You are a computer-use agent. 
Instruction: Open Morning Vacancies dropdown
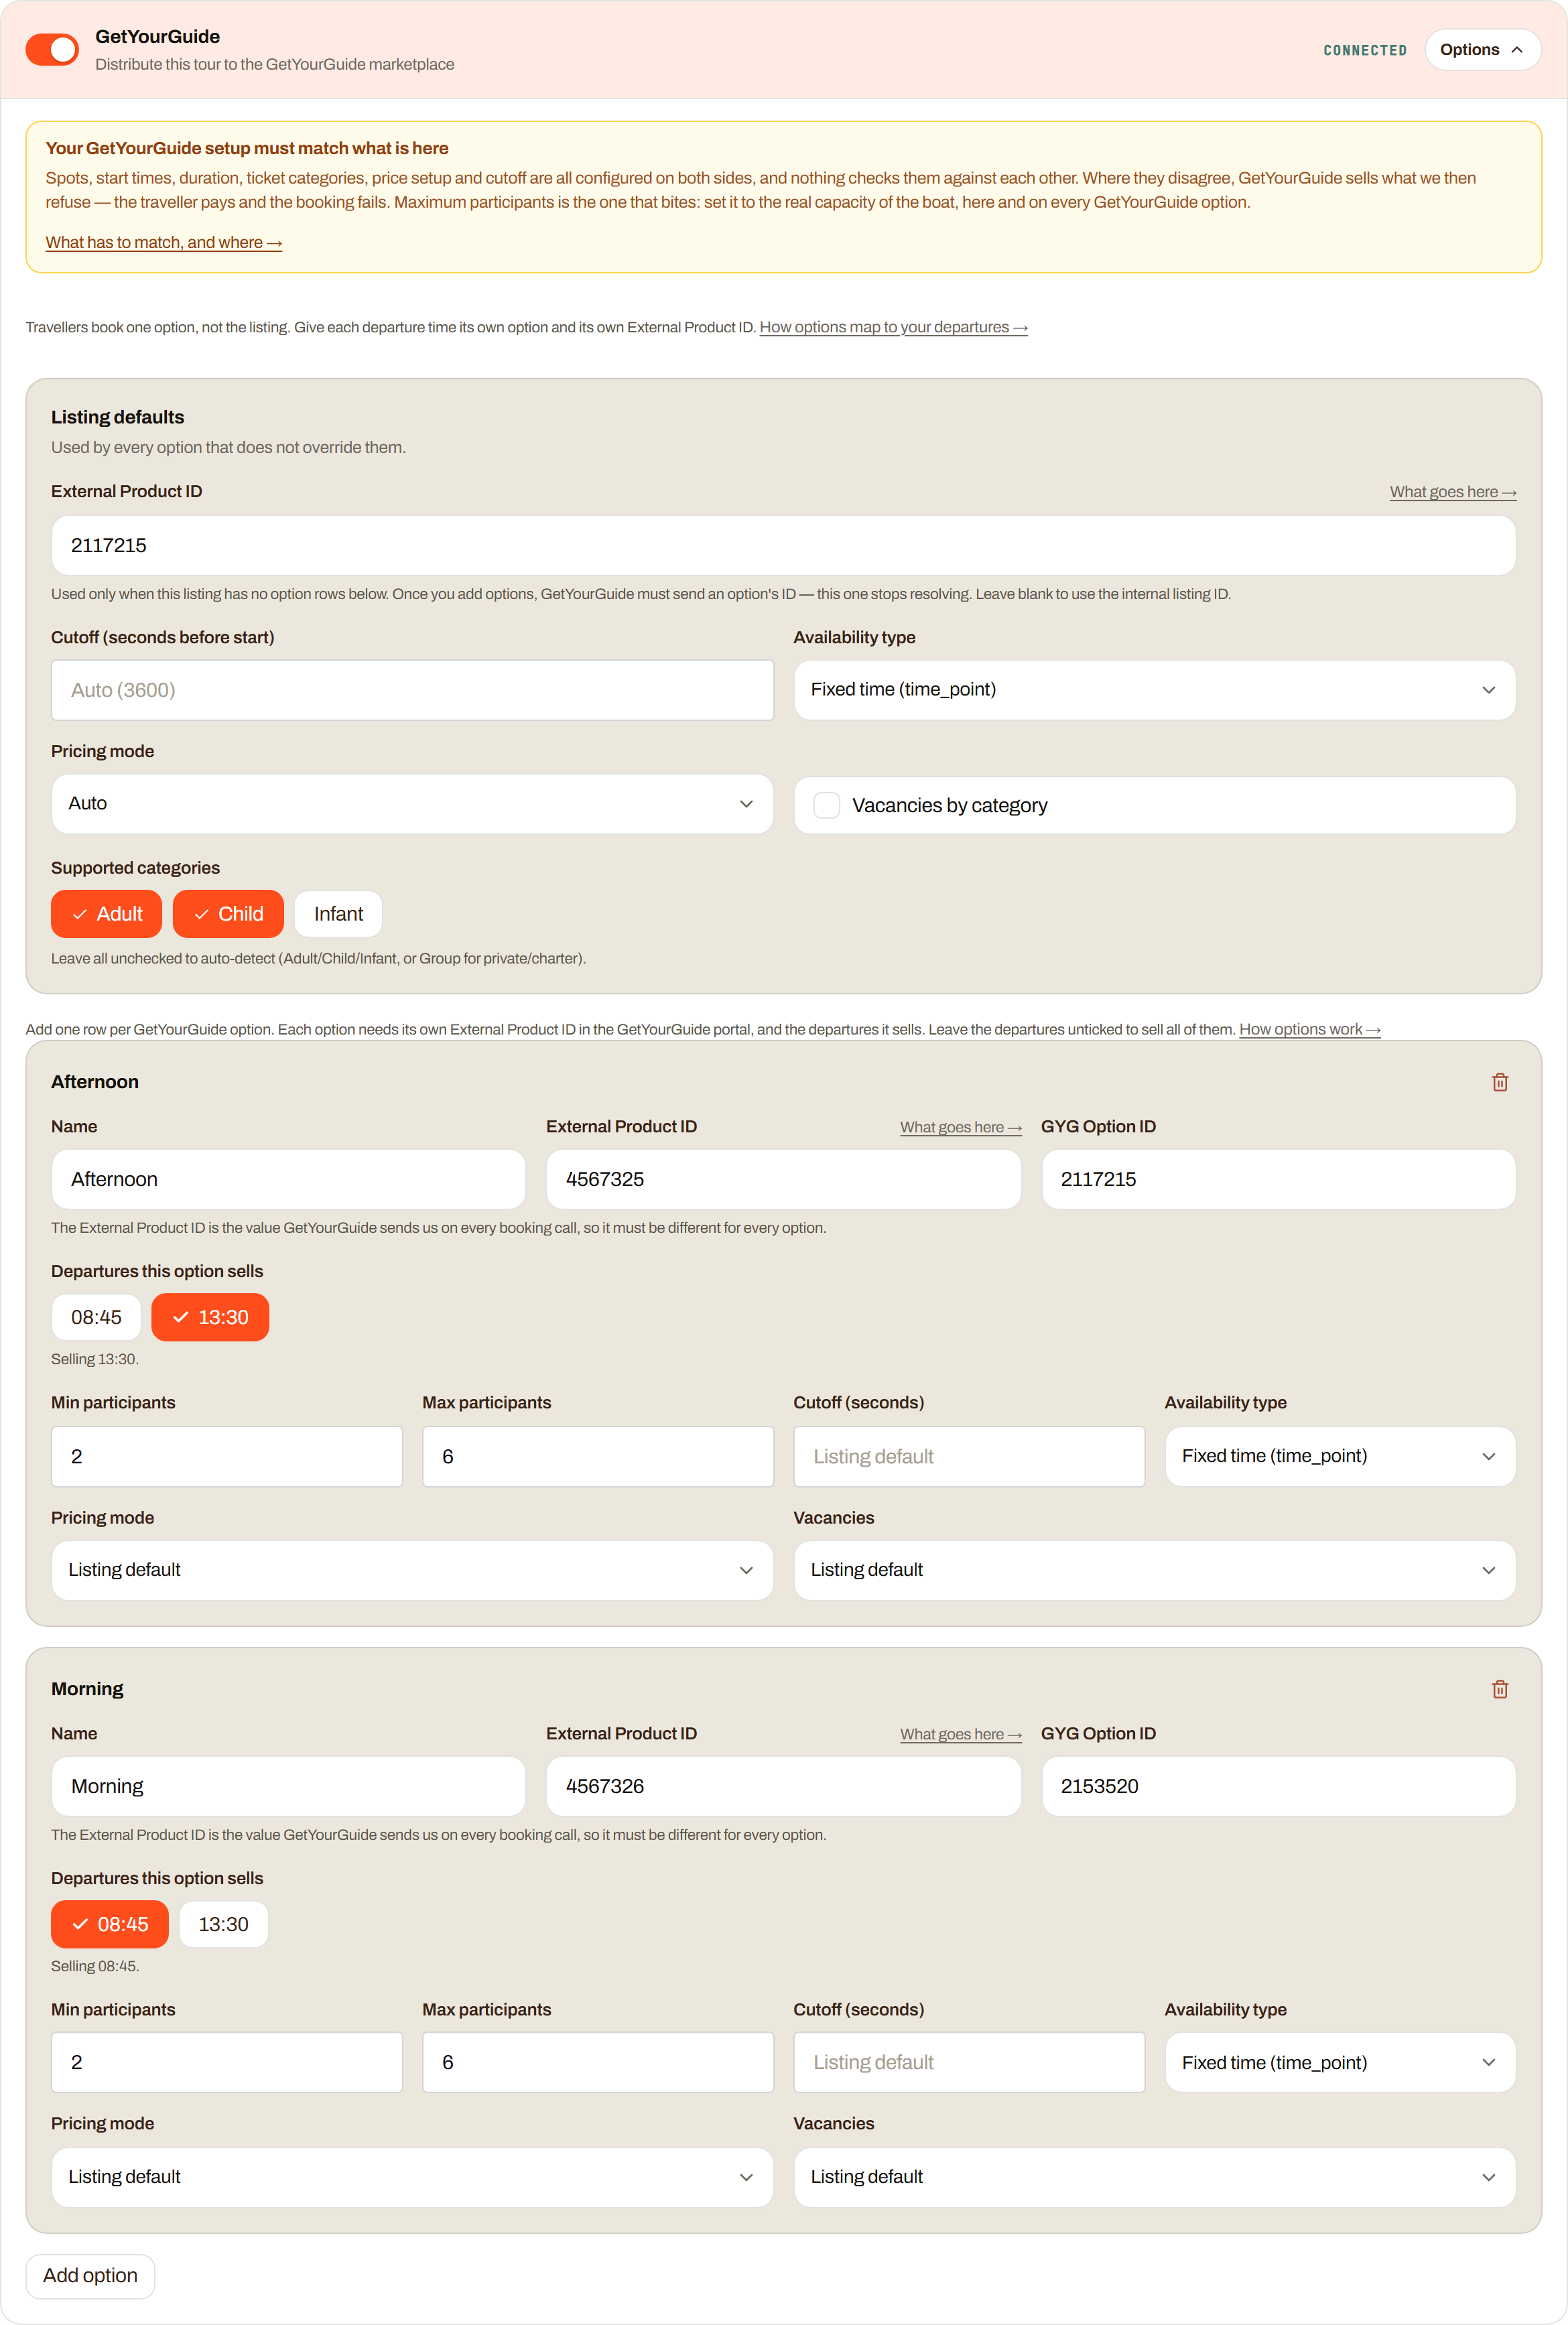(x=1154, y=2177)
